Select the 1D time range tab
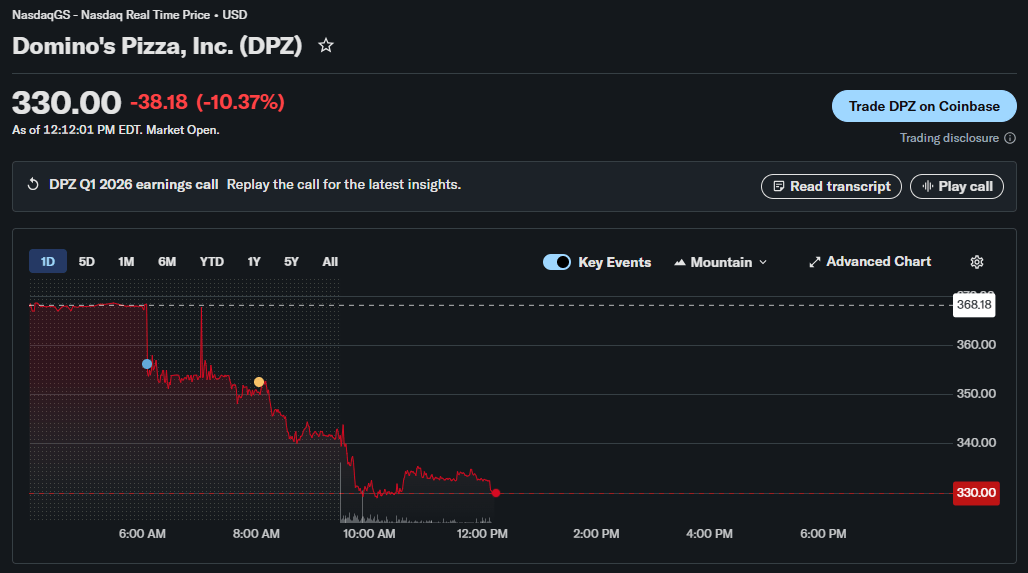1028x573 pixels. 48,262
